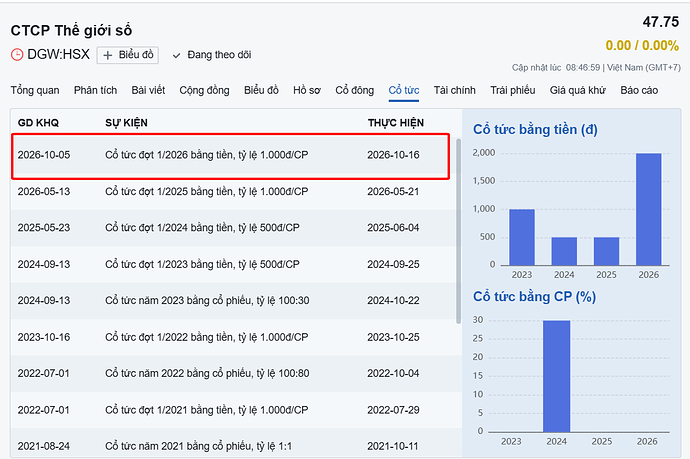690x459 pixels.
Task: Click the 2024 bar in stock dividend chart
Action: [x=557, y=376]
